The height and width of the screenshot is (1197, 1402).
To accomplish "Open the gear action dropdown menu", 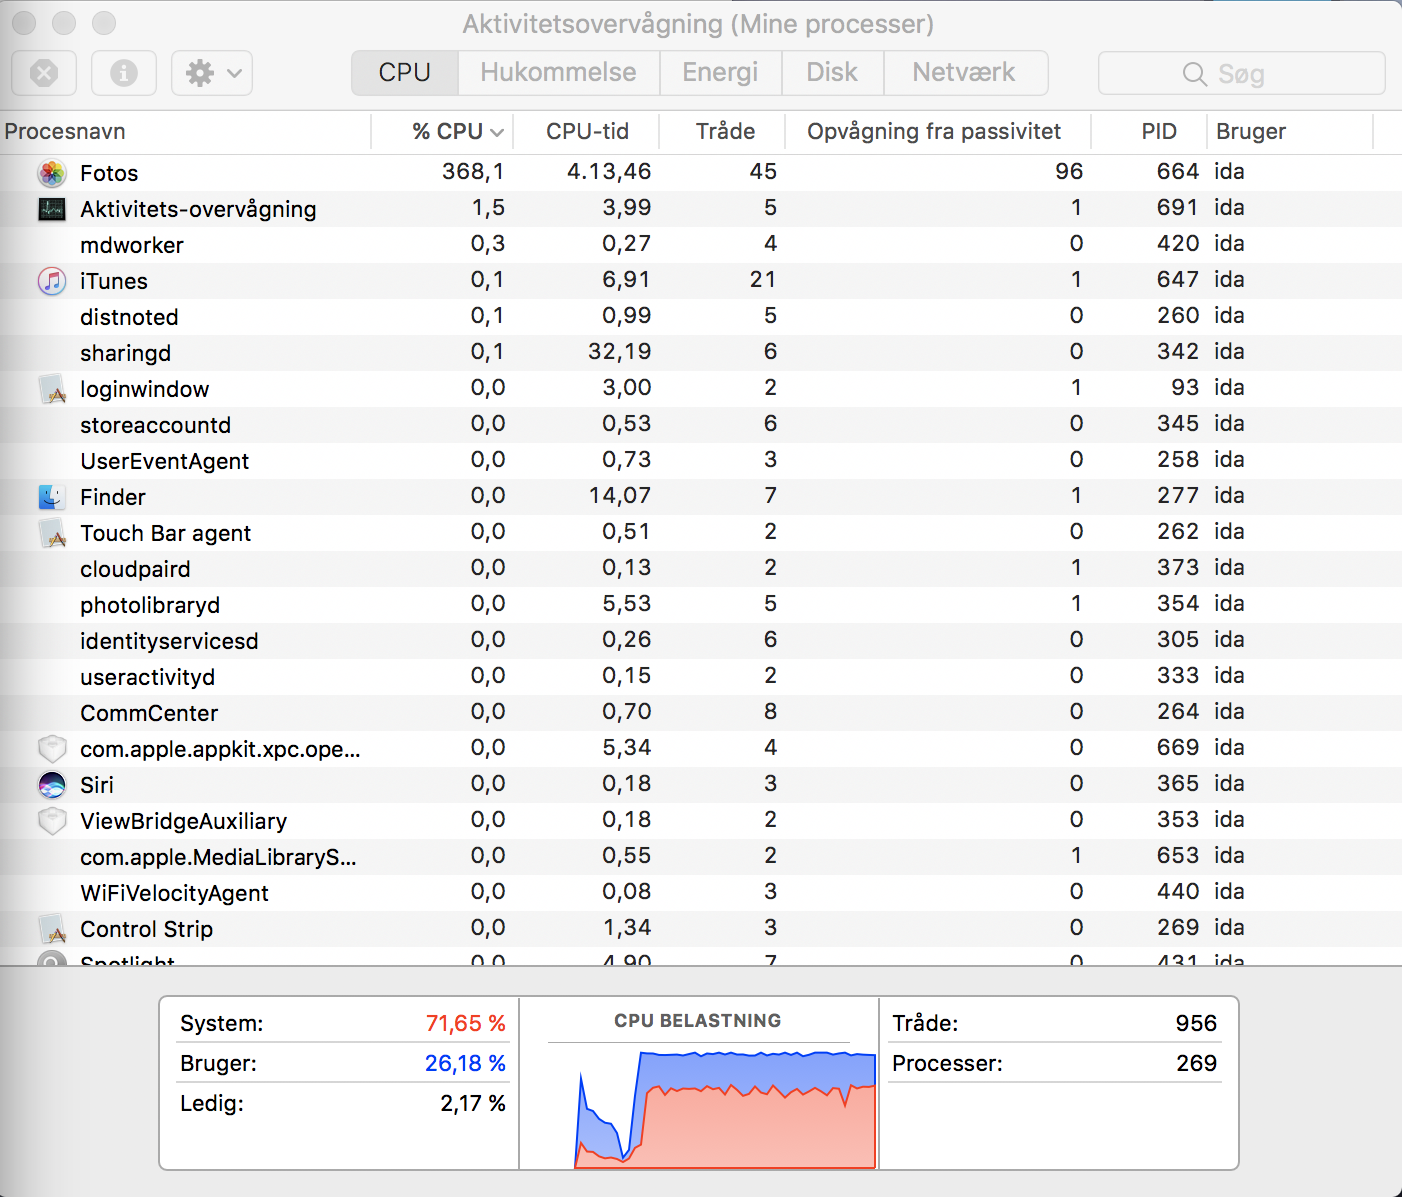I will tap(212, 73).
